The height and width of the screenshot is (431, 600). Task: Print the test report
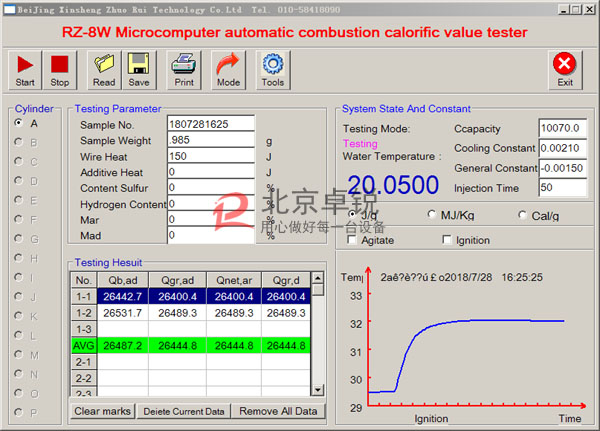184,70
